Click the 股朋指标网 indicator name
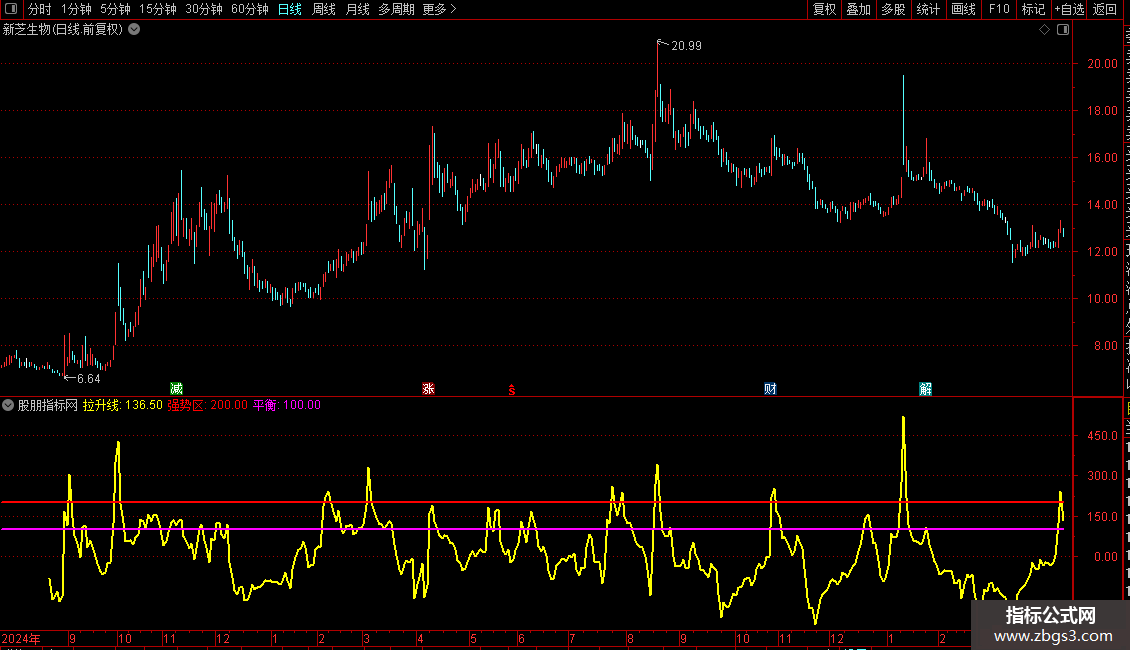The width and height of the screenshot is (1130, 650). coord(48,405)
